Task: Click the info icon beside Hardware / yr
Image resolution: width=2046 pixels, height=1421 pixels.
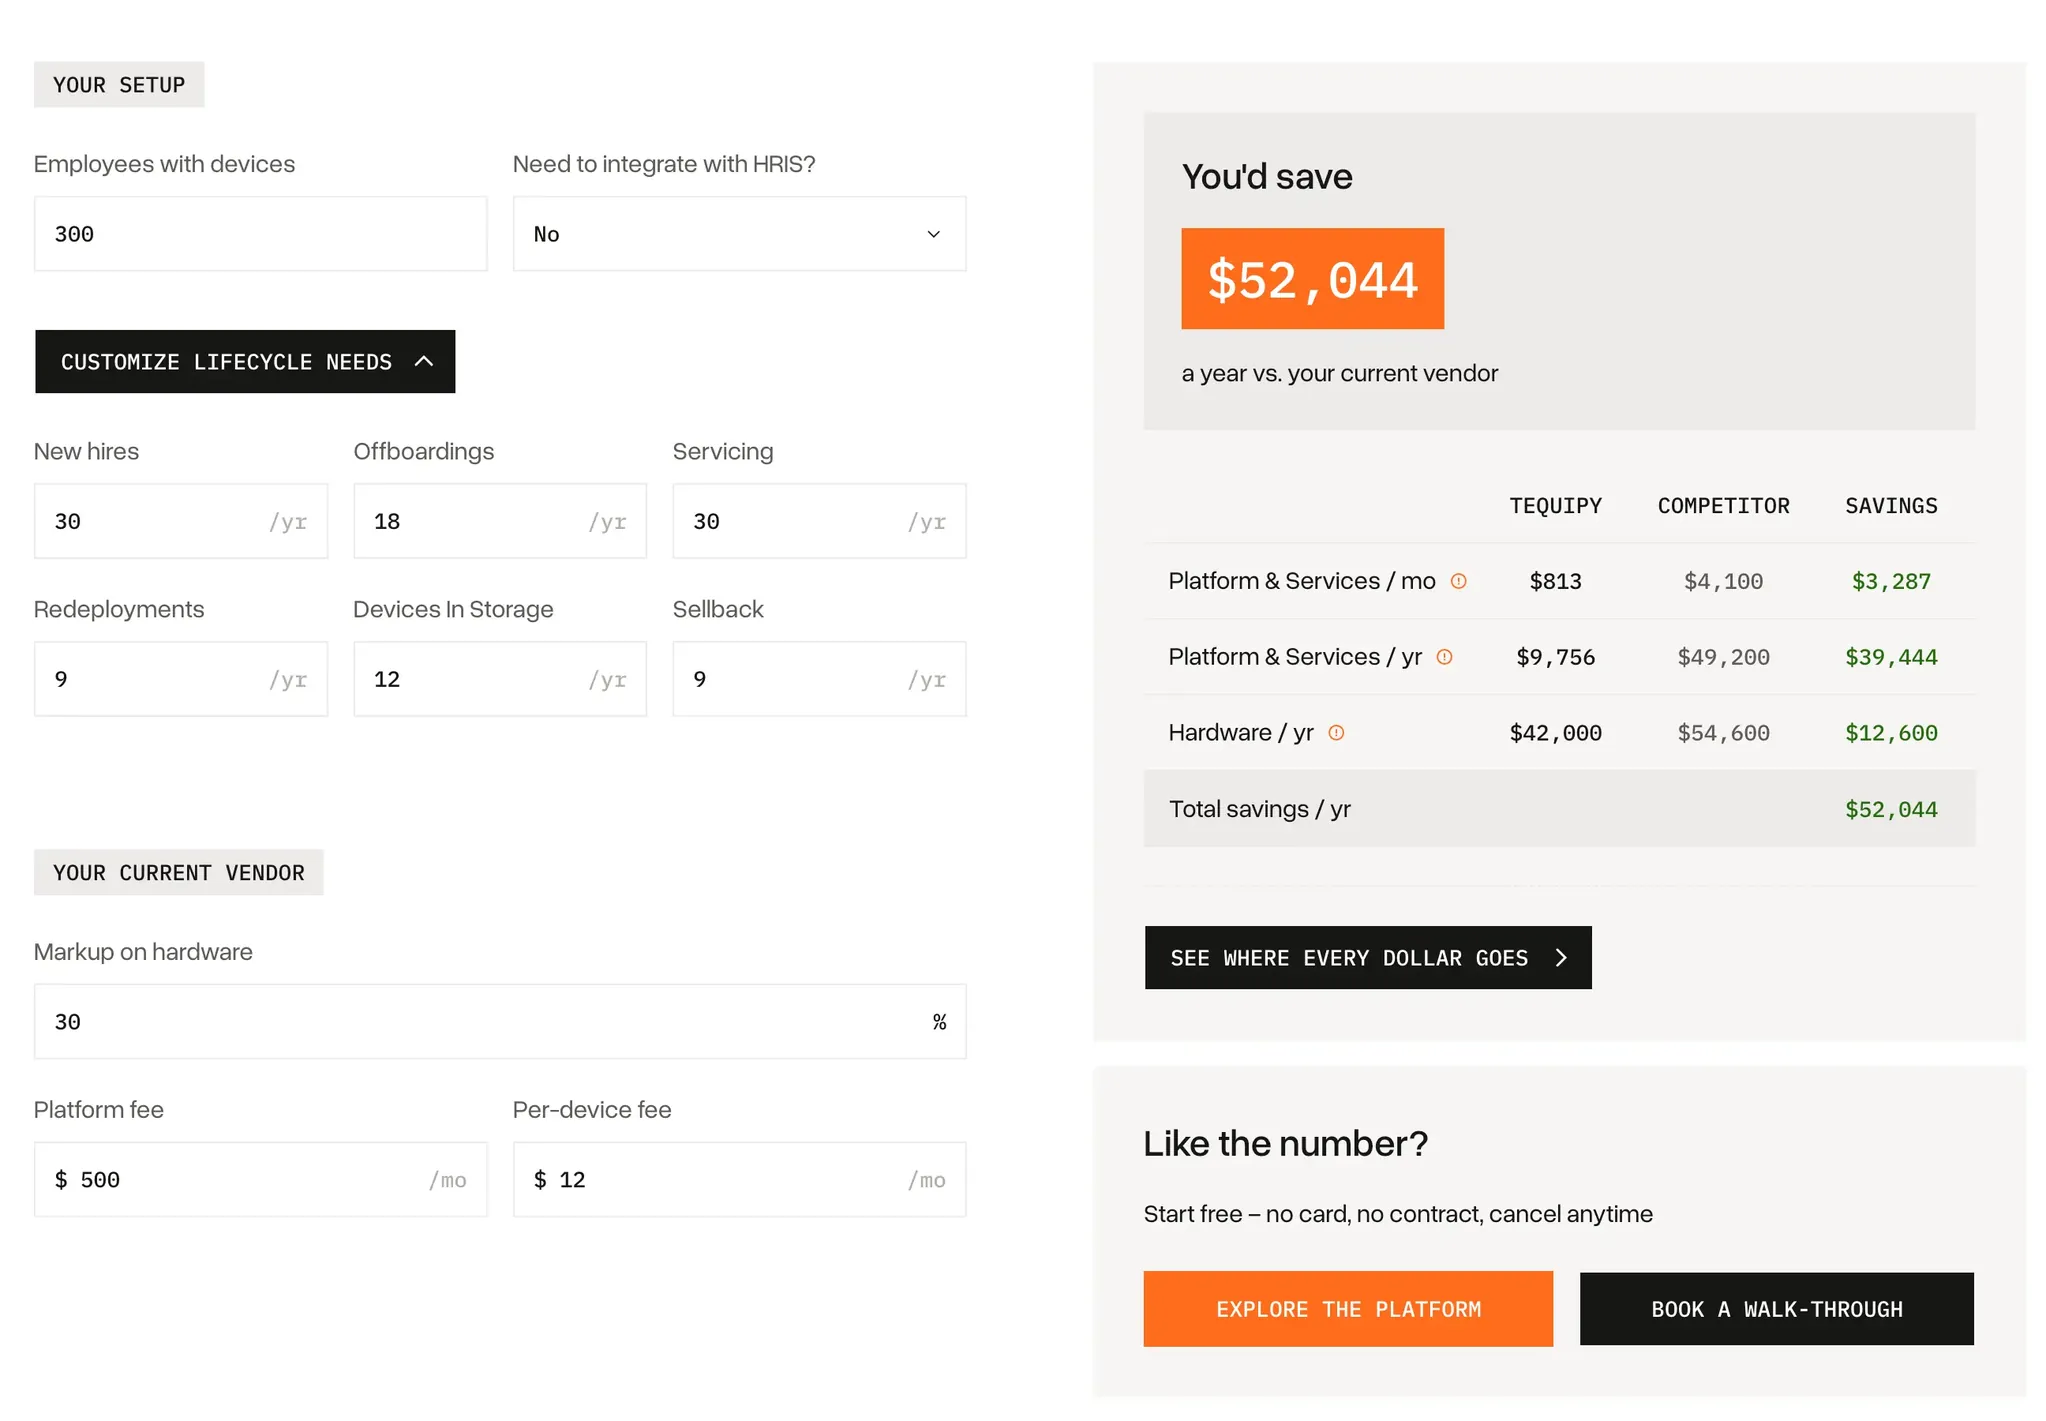Action: click(1336, 733)
